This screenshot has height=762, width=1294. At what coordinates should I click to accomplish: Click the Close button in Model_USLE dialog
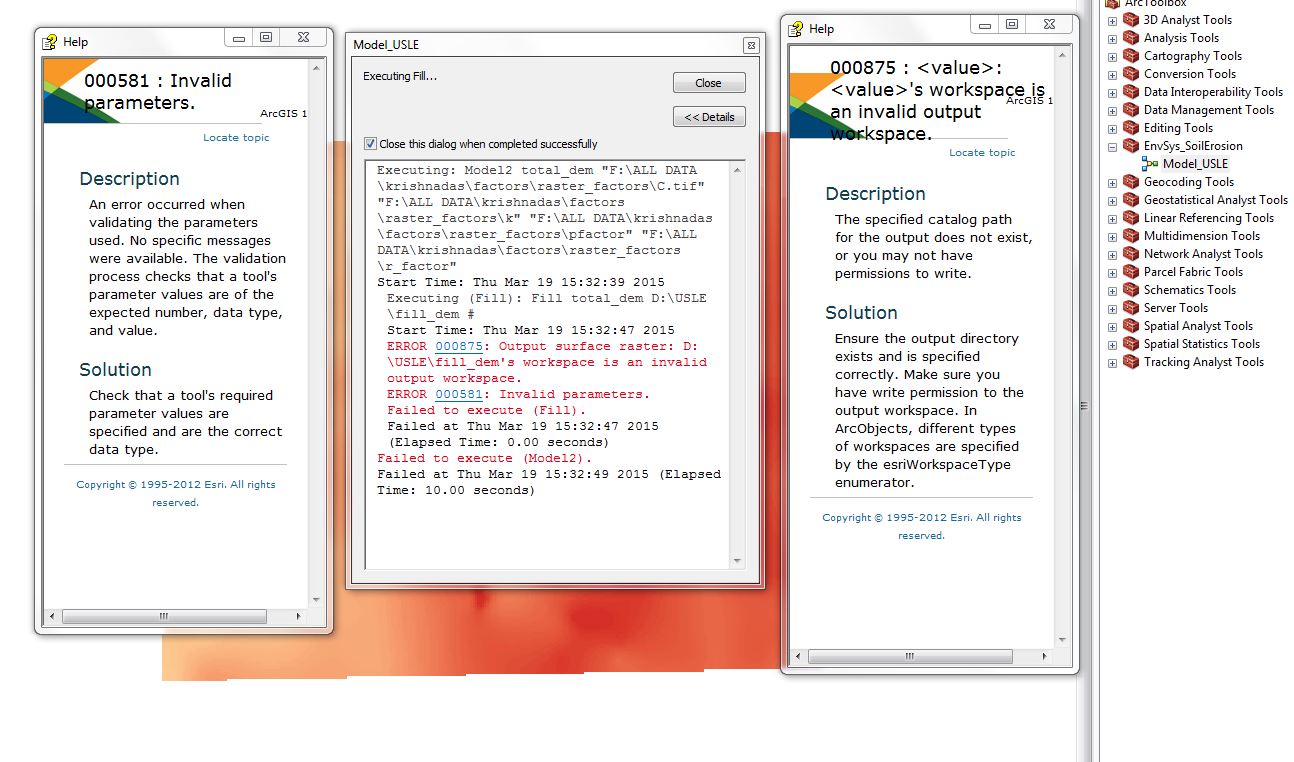709,83
